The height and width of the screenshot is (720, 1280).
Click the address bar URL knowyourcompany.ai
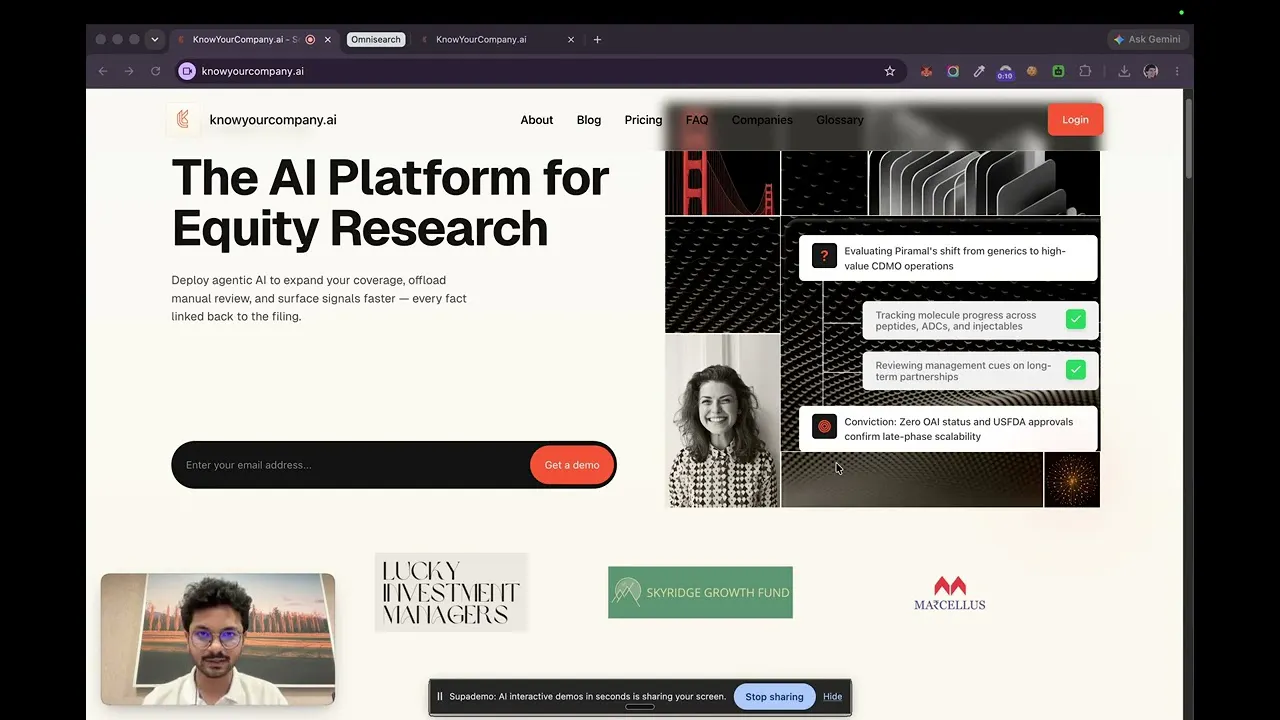tap(252, 71)
